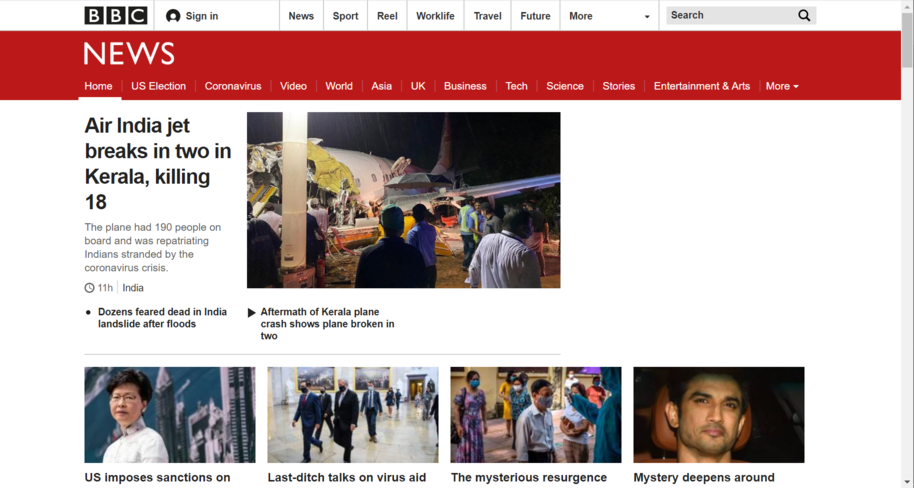Open the red navigation More menu
This screenshot has height=488, width=914.
(782, 86)
